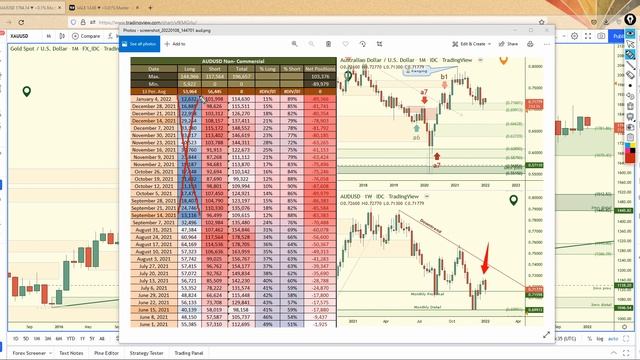The image size is (640, 360).
Task: Click the Save to Pocket icon in browser
Action: click(x=594, y=22)
